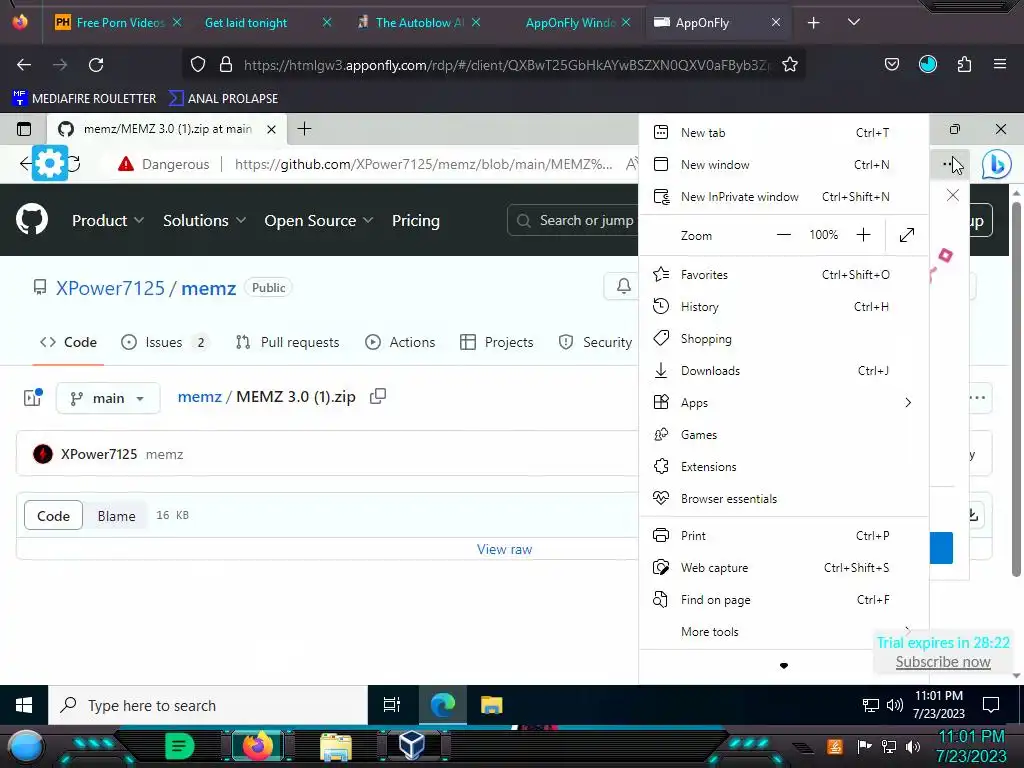Screen dimensions: 1024x768
Task: Expand Firefox list all tabs chevron
Action: 854,22
